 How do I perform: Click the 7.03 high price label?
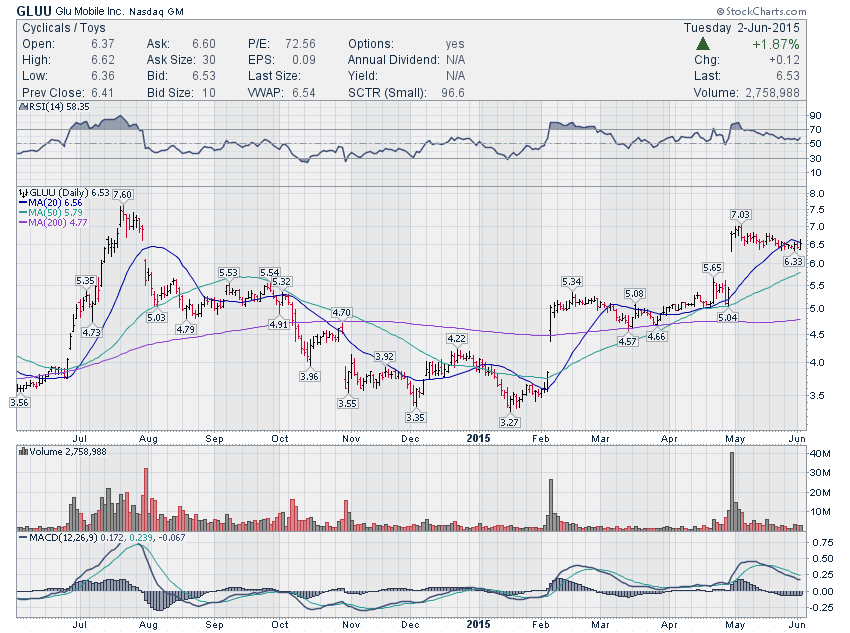740,215
